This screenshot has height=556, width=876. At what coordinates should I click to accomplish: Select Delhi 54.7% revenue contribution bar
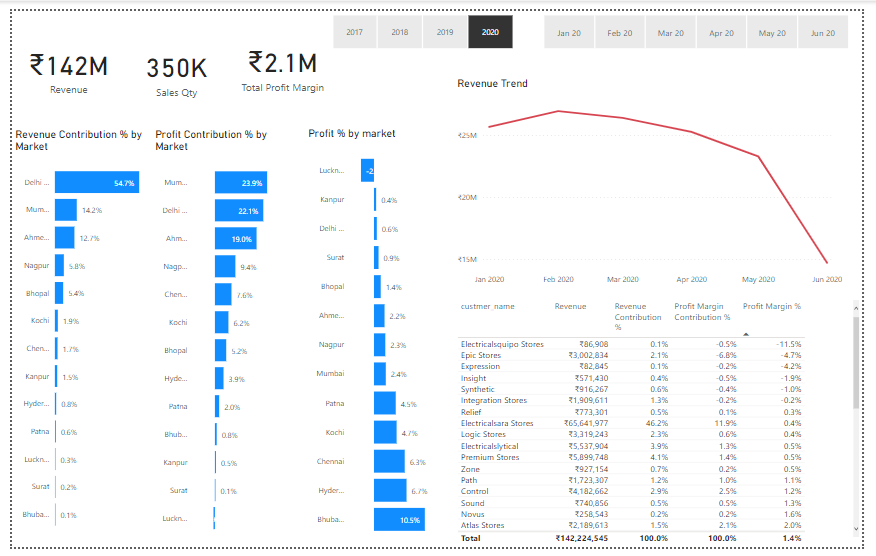(97, 182)
